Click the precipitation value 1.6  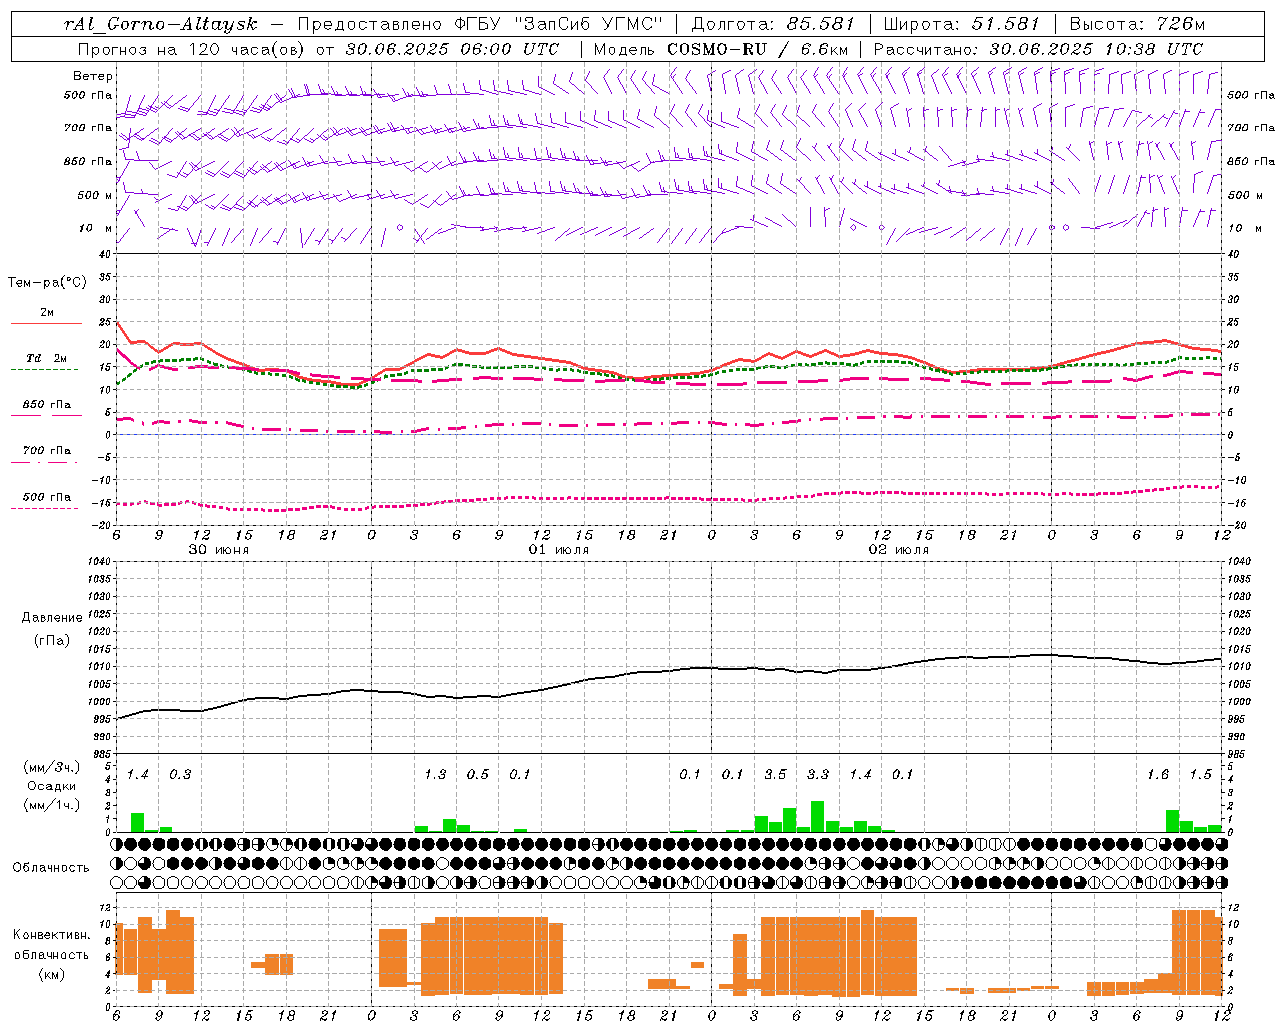pos(1158,775)
